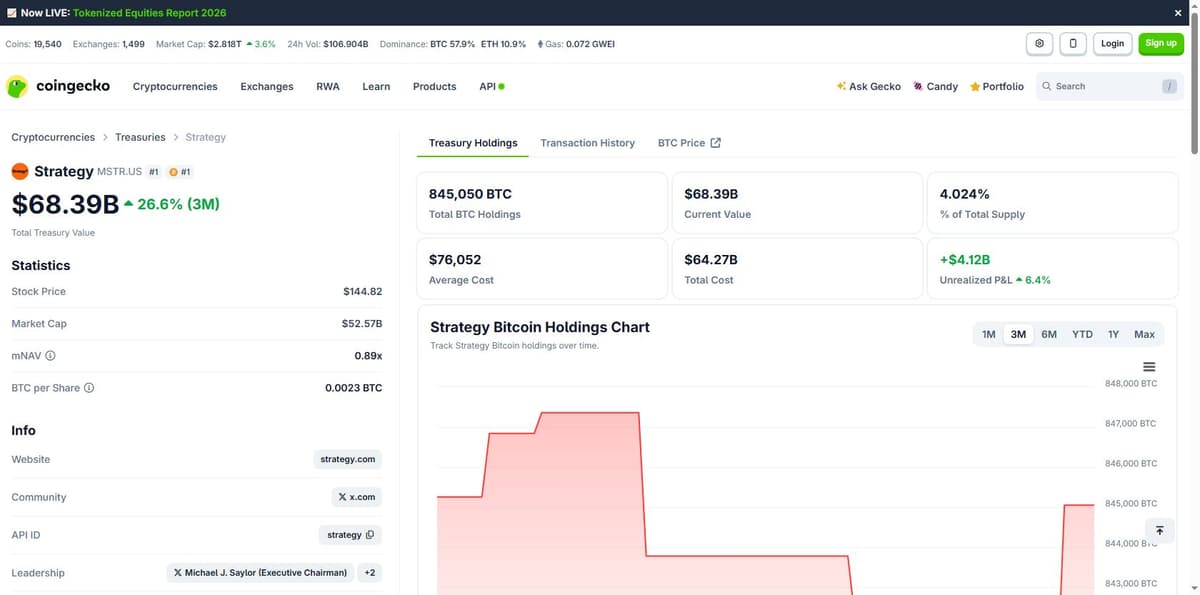Select 6M chart range

click(x=1049, y=335)
